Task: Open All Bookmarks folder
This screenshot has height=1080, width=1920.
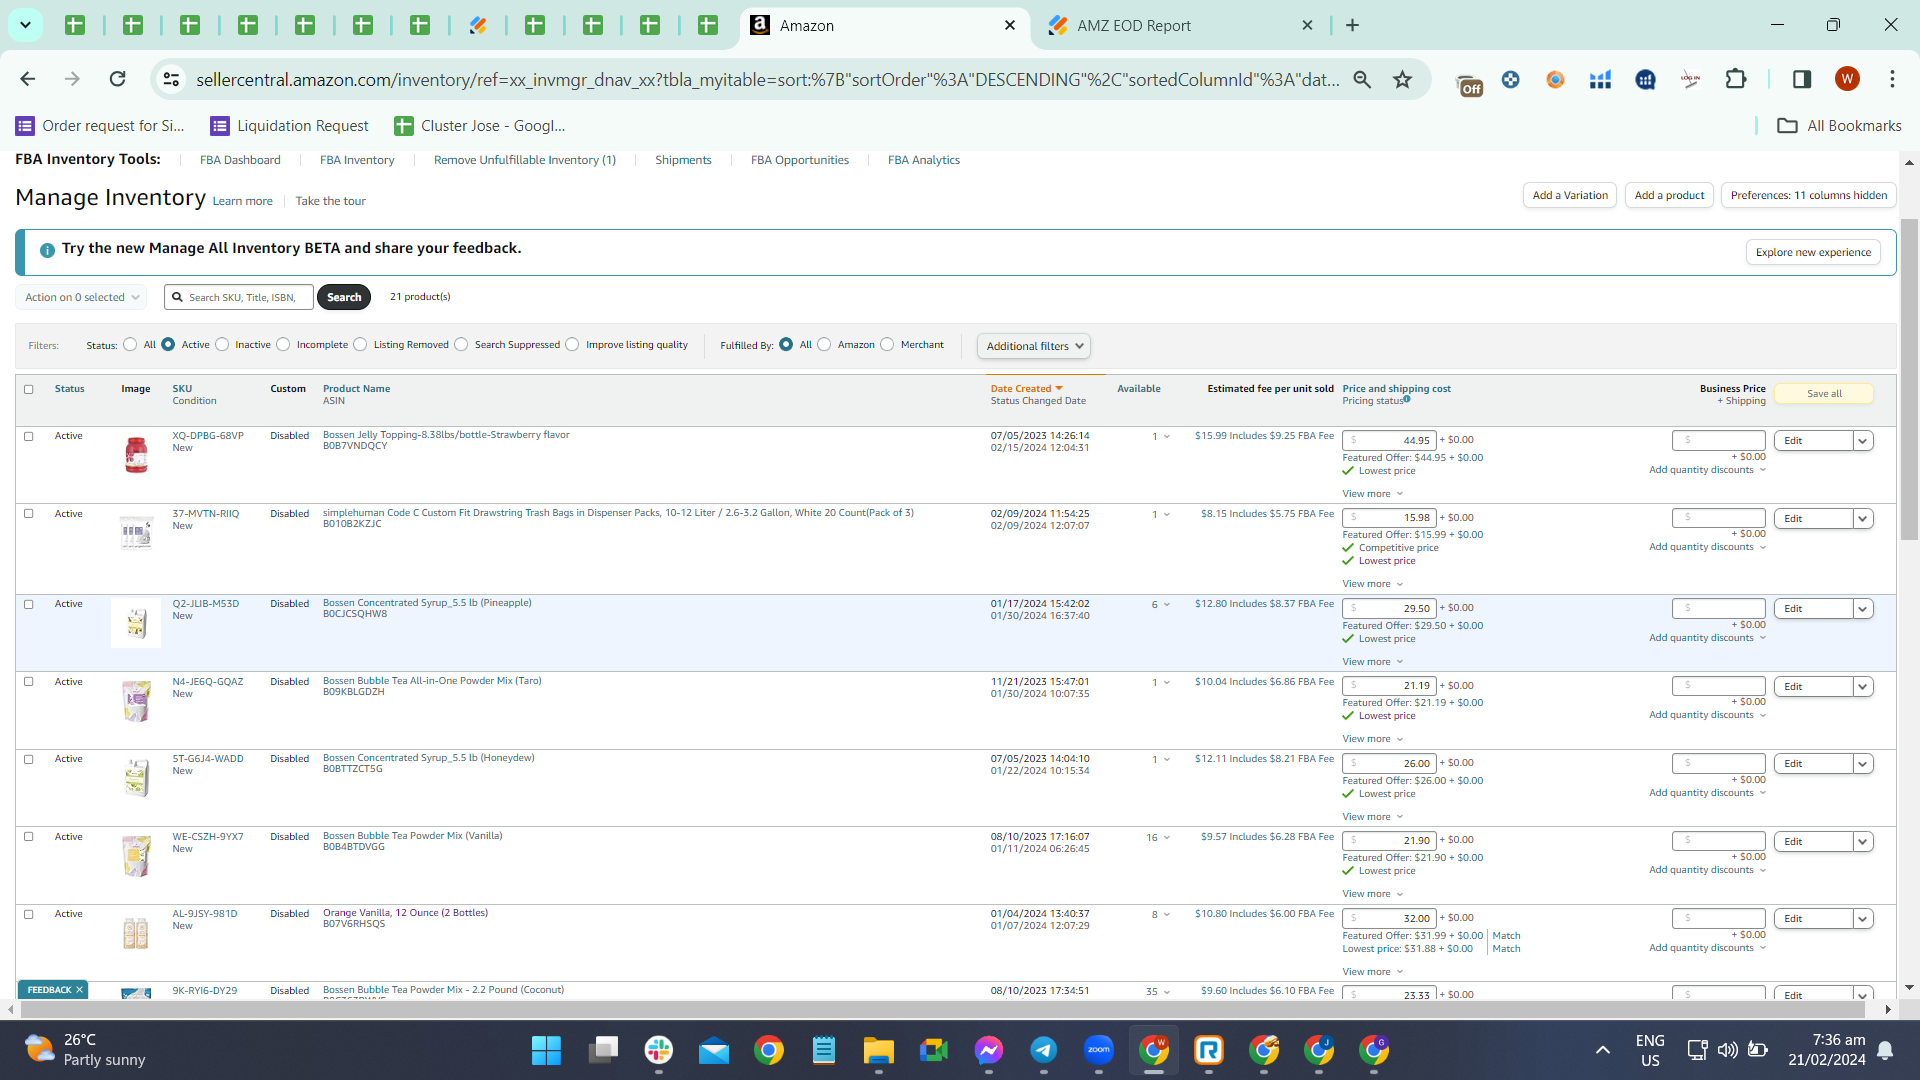Action: coord(1839,126)
